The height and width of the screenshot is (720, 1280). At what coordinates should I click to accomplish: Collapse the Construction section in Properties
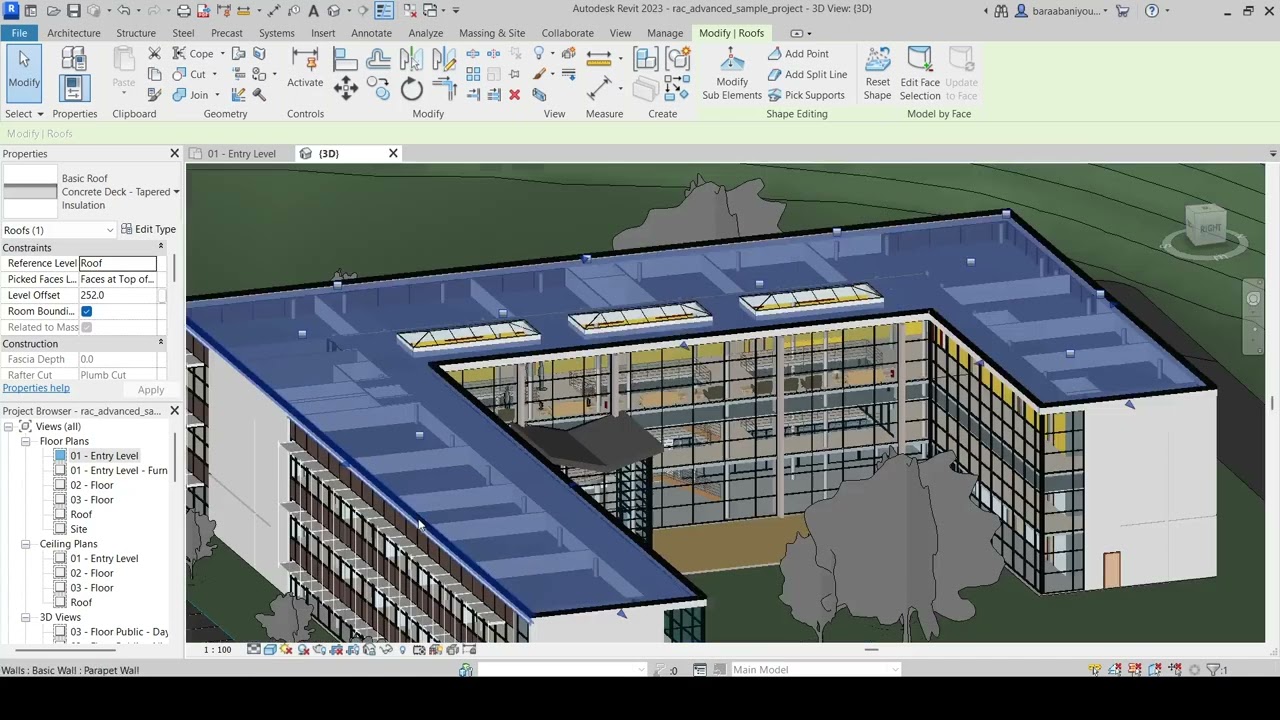(x=160, y=343)
